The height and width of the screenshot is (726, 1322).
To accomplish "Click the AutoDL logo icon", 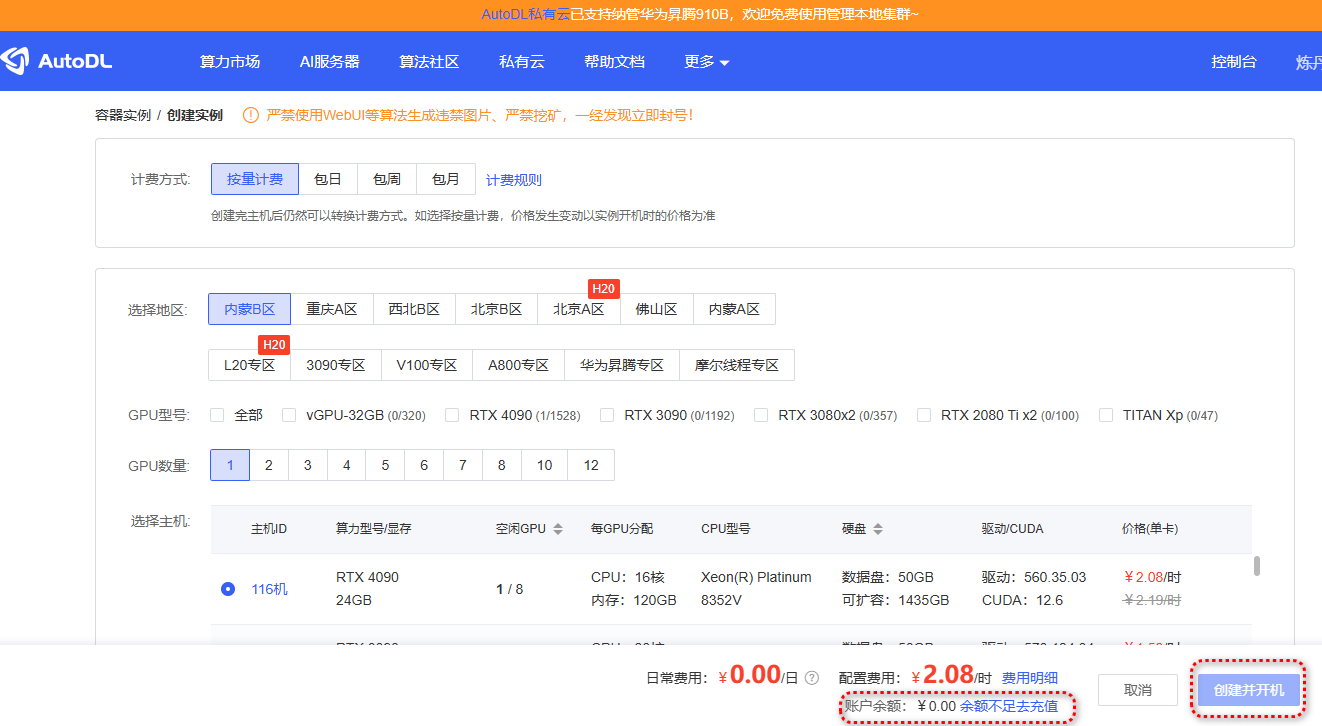I will pos(14,61).
